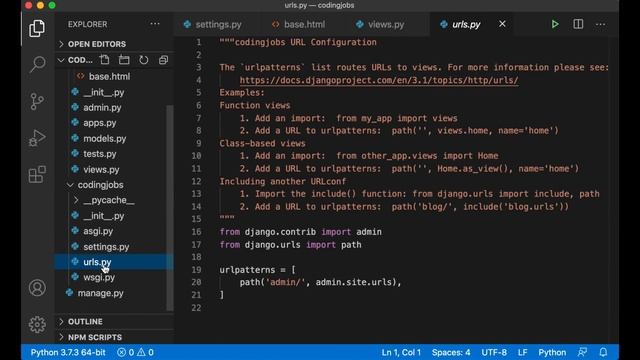640x360 pixels.
Task: Click the New File icon in the Explorer
Action: (104, 60)
